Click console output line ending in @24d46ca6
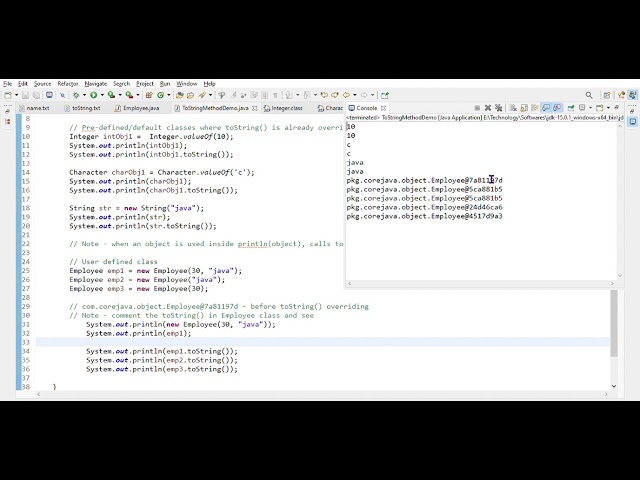640x480 pixels. (424, 207)
